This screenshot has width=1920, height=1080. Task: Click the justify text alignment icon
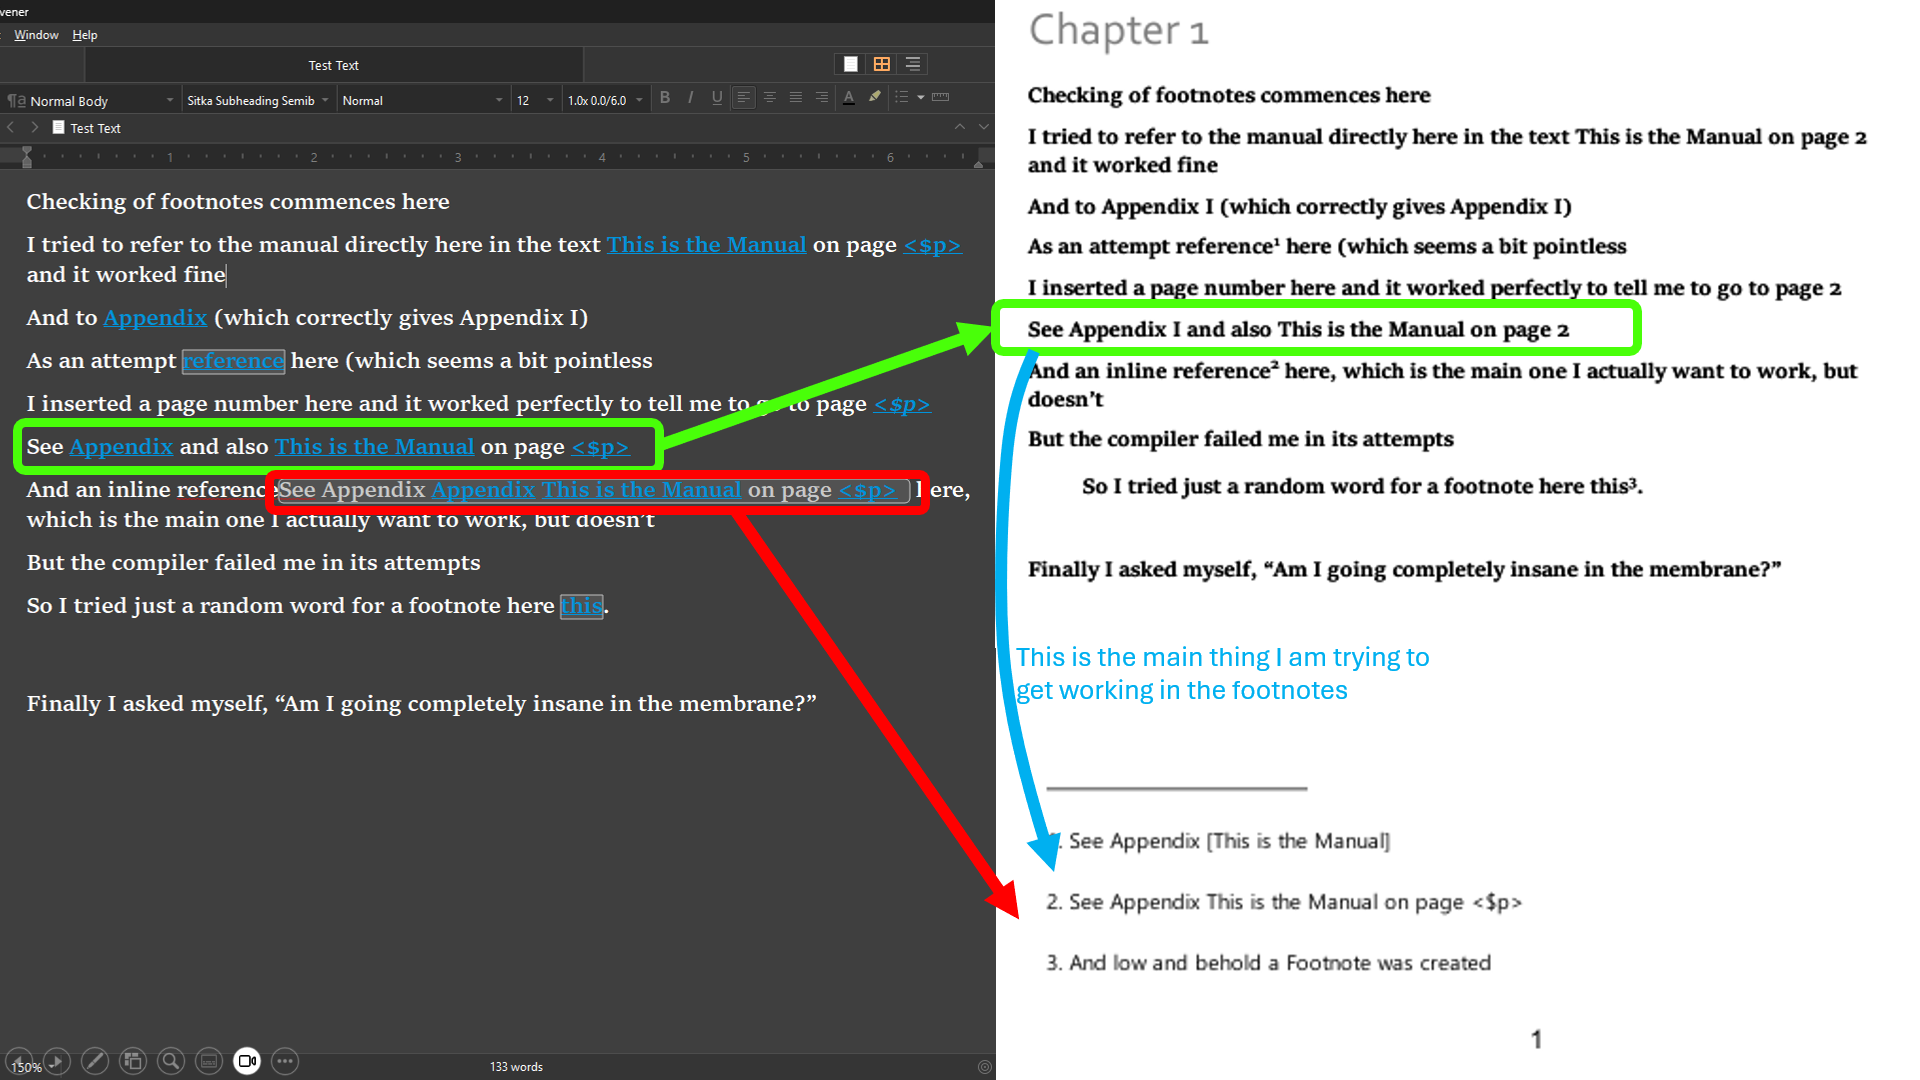[x=796, y=98]
